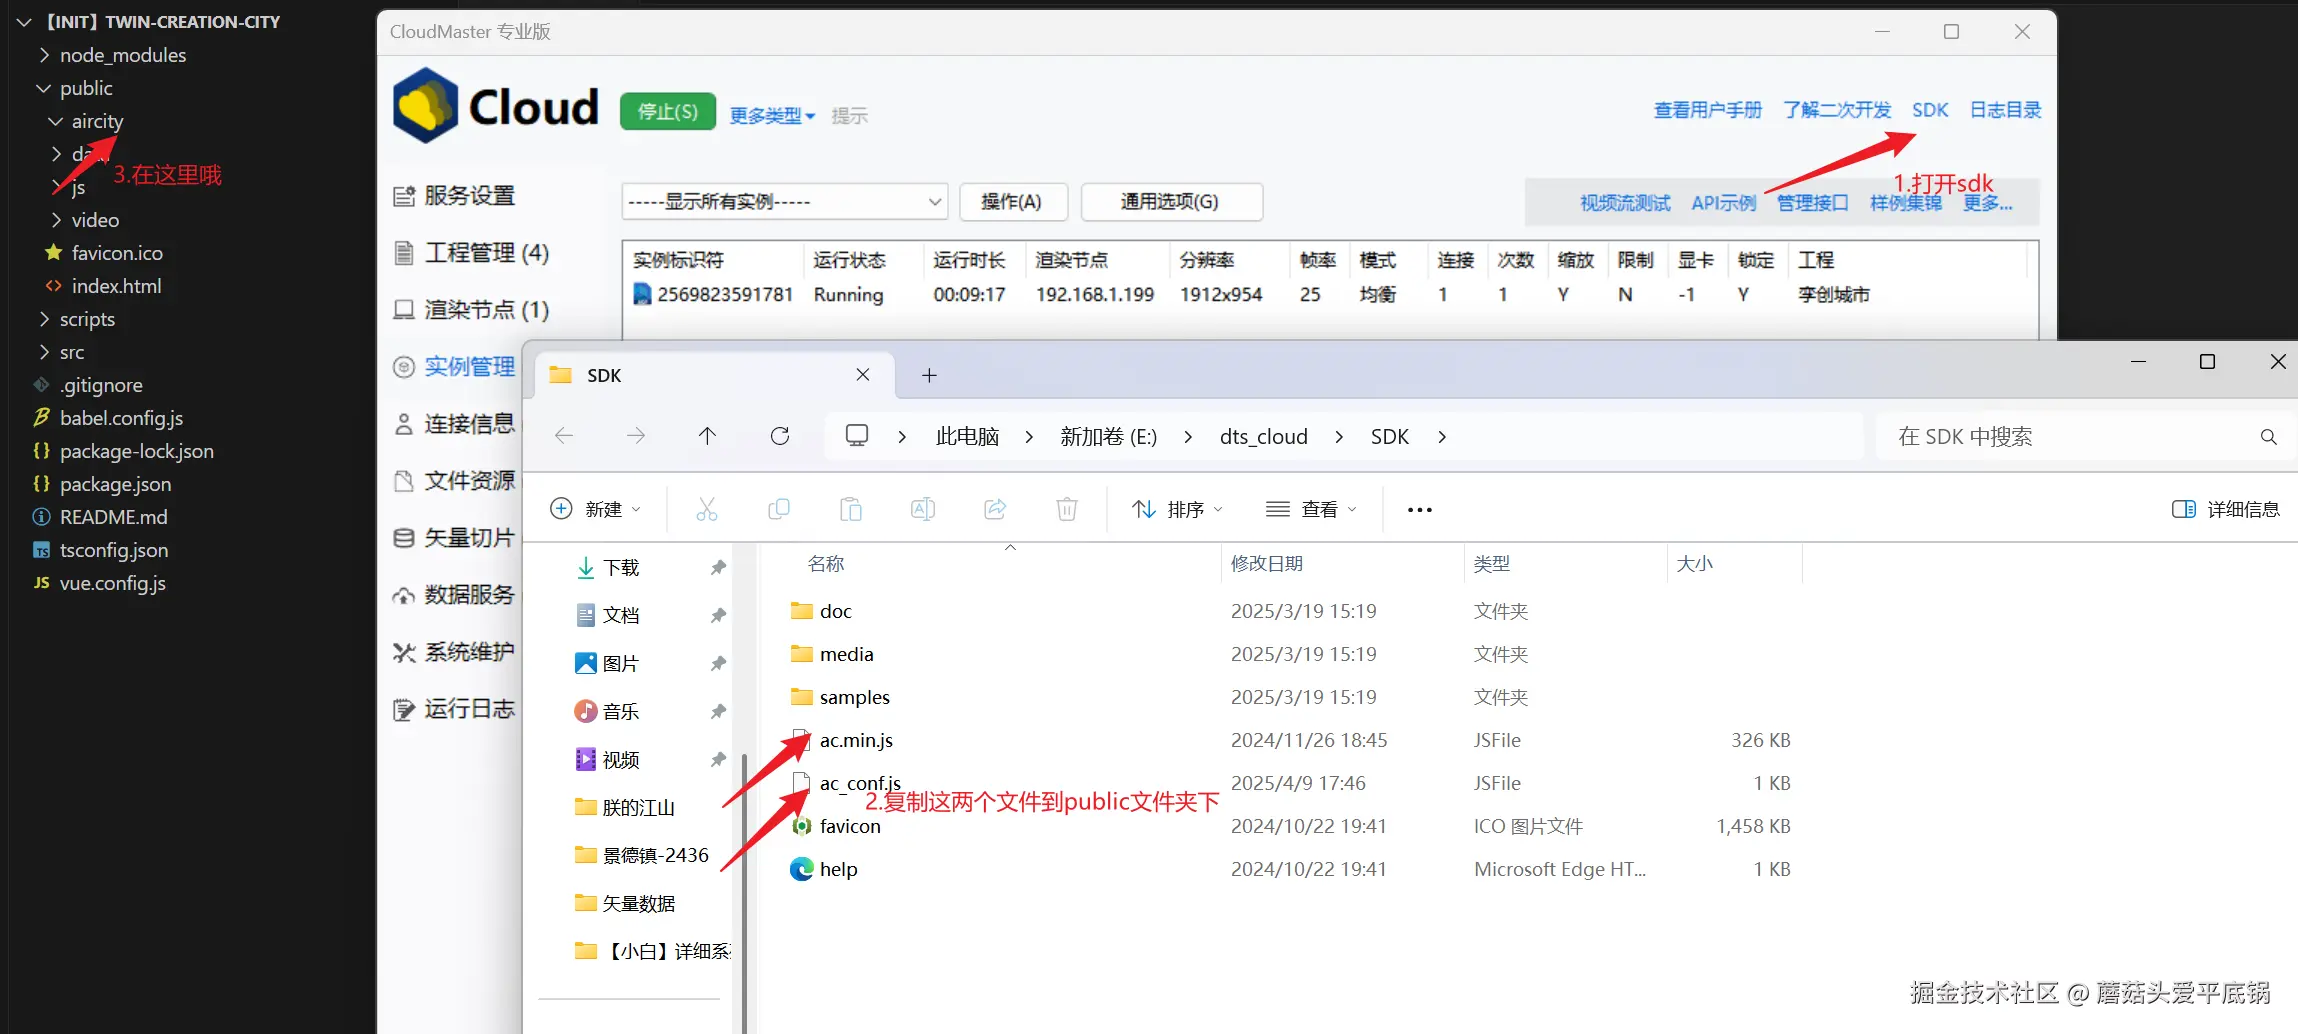Click the API示例 link

1724,203
